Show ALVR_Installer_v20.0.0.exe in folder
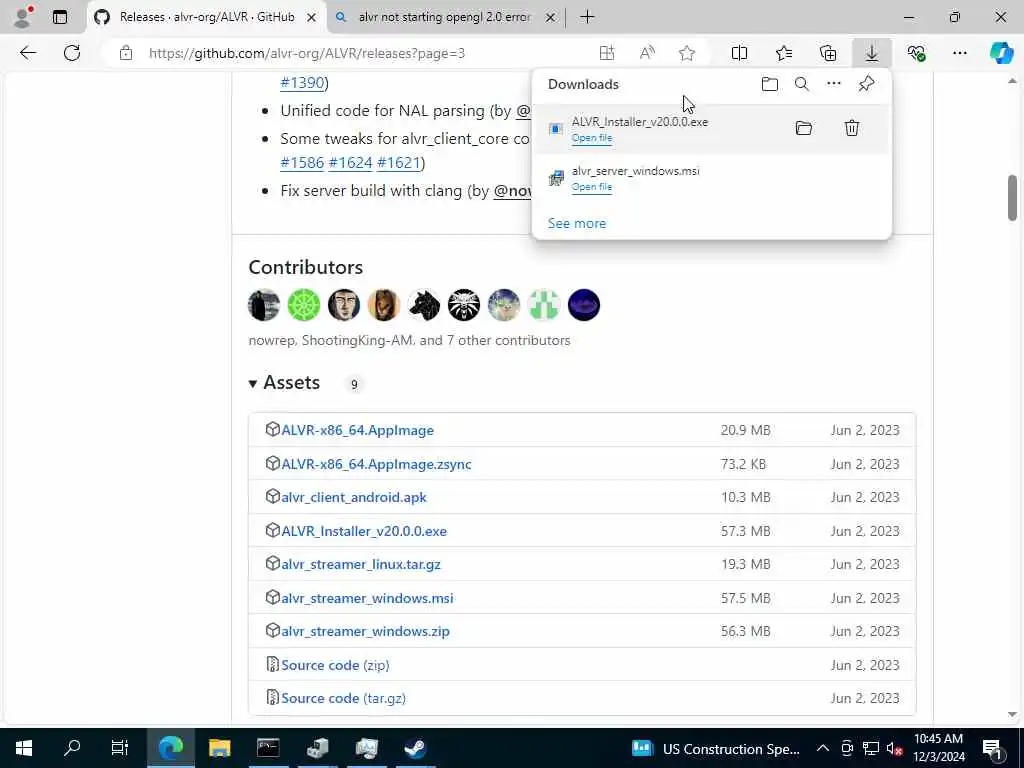1024x768 pixels. tap(804, 128)
